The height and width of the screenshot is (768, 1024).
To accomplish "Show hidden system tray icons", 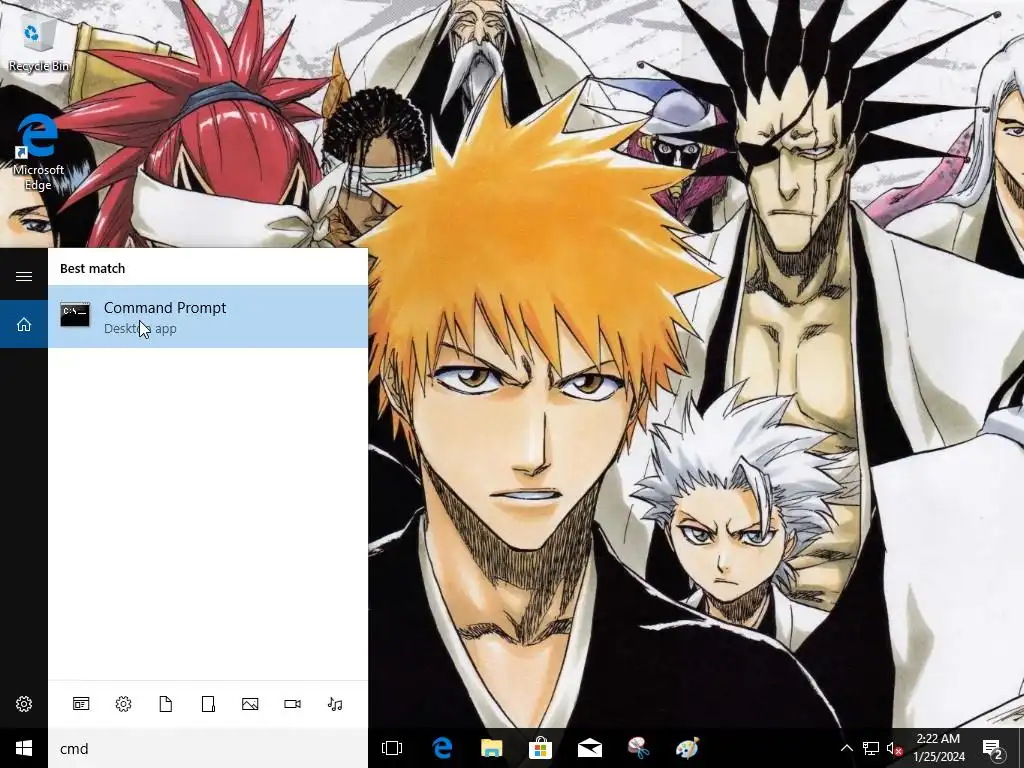I will (x=846, y=748).
